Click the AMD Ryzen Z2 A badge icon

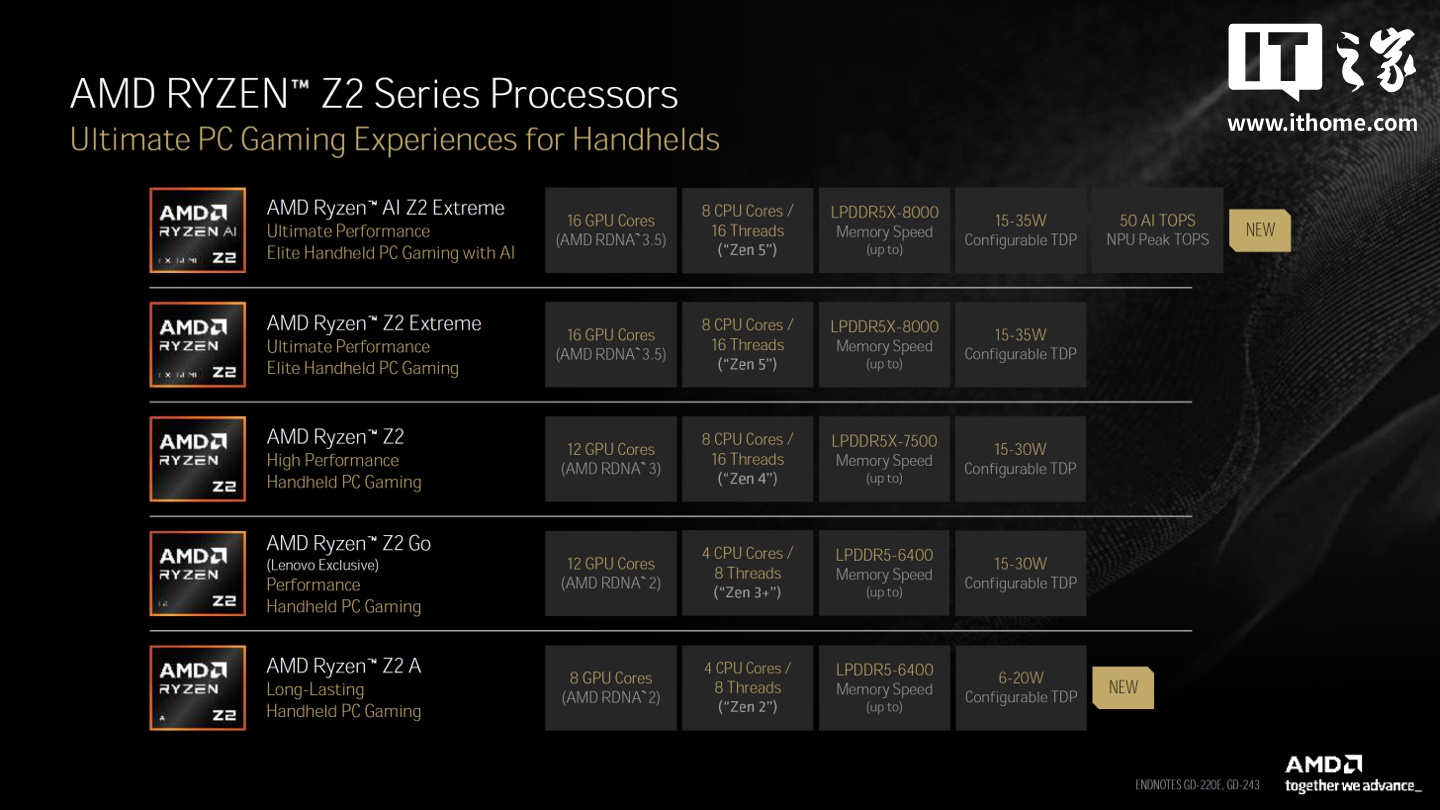tap(198, 688)
